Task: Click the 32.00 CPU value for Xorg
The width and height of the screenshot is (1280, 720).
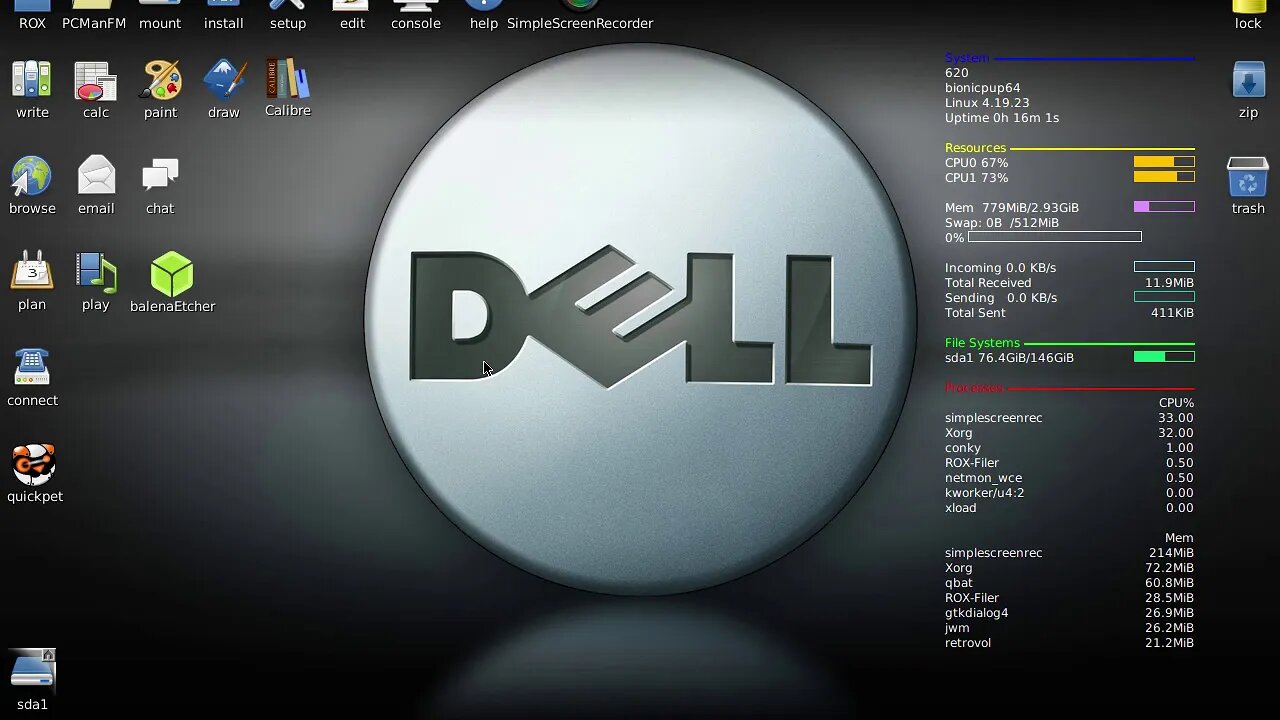Action: coord(1176,433)
